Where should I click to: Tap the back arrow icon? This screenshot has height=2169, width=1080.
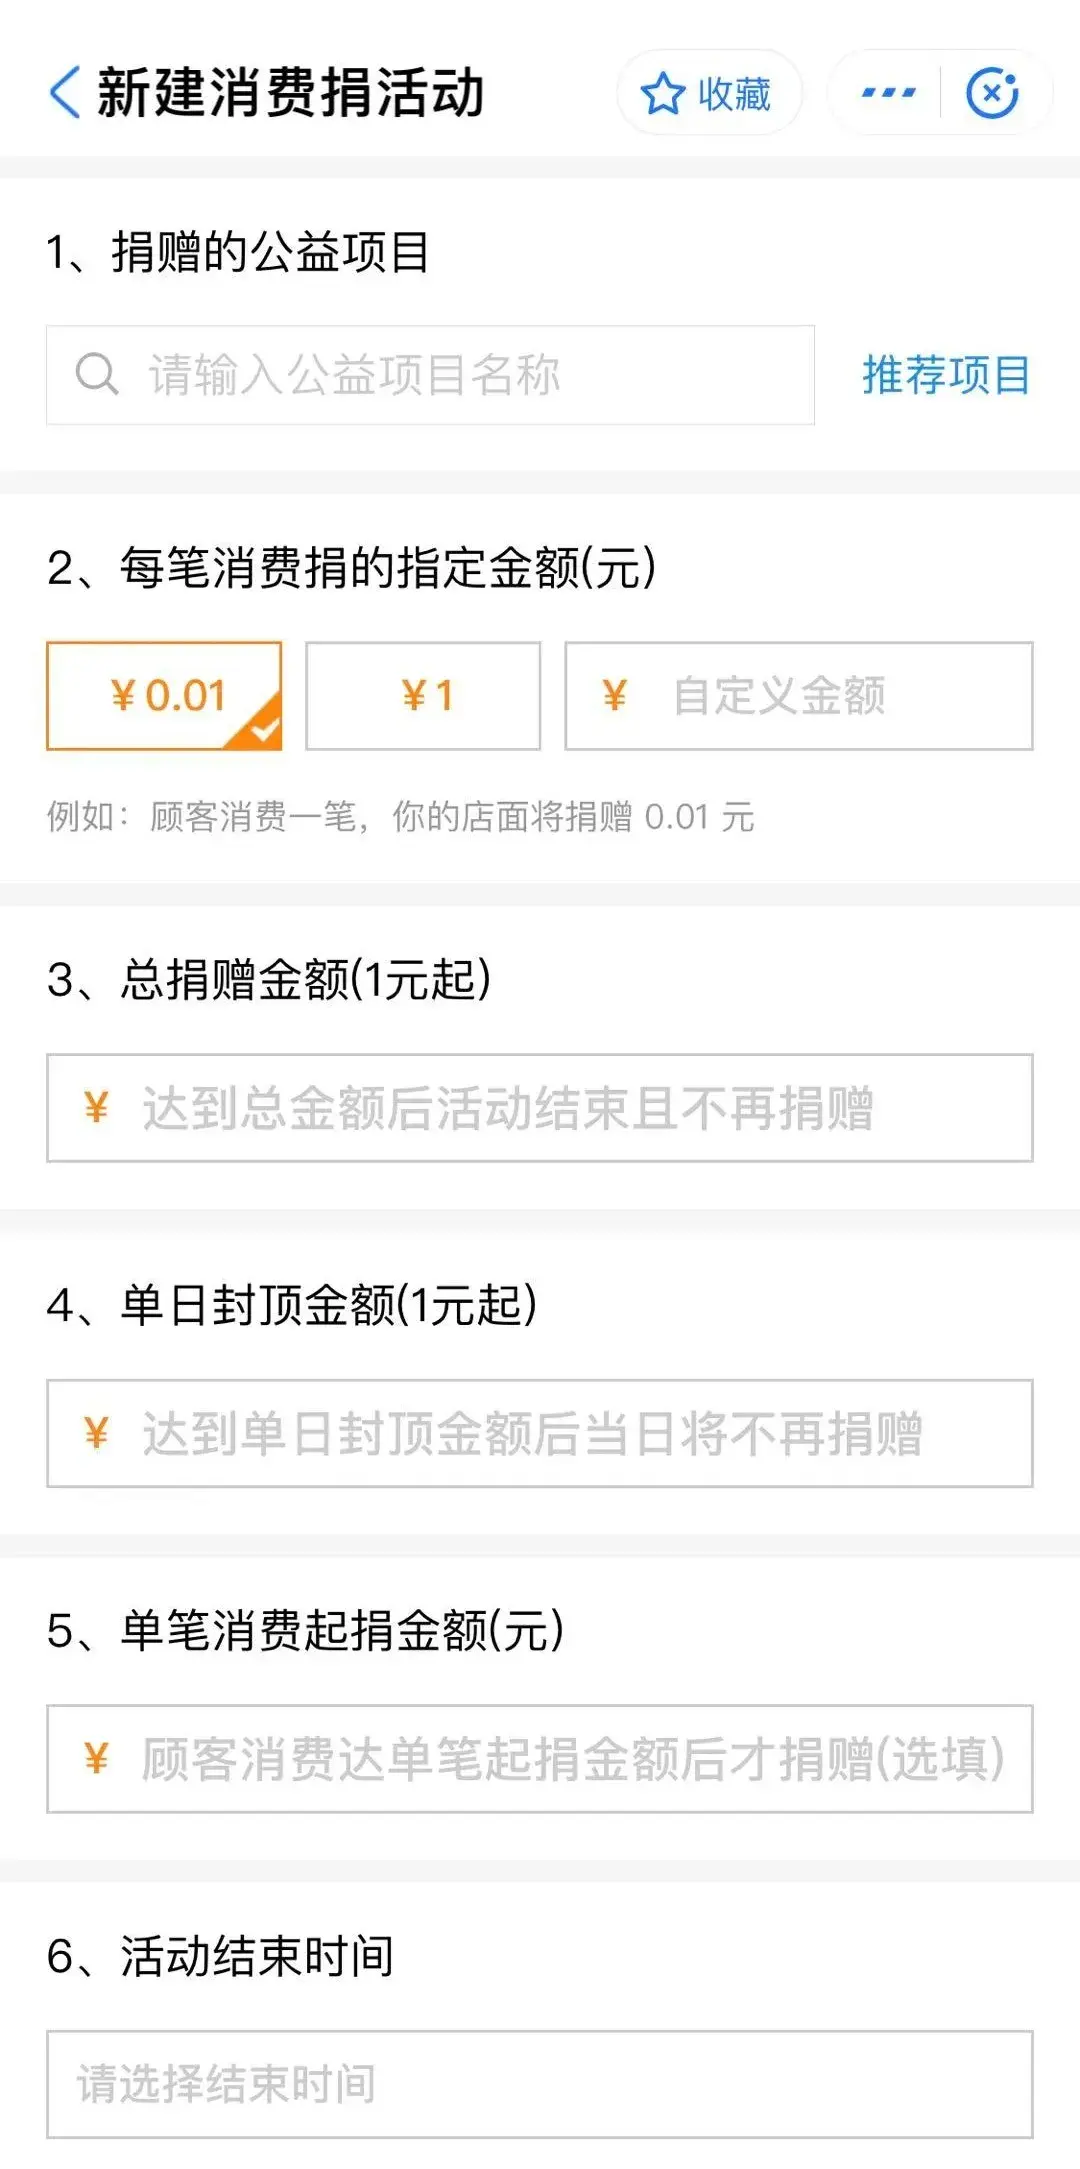(x=64, y=93)
